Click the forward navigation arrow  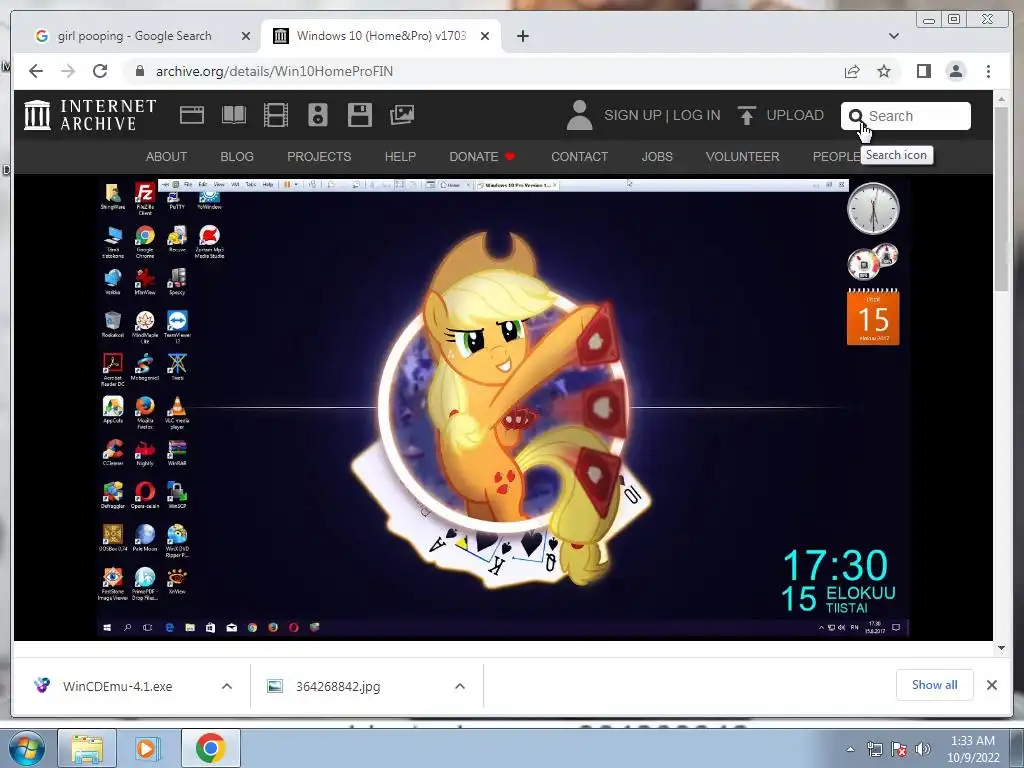pyautogui.click(x=68, y=71)
